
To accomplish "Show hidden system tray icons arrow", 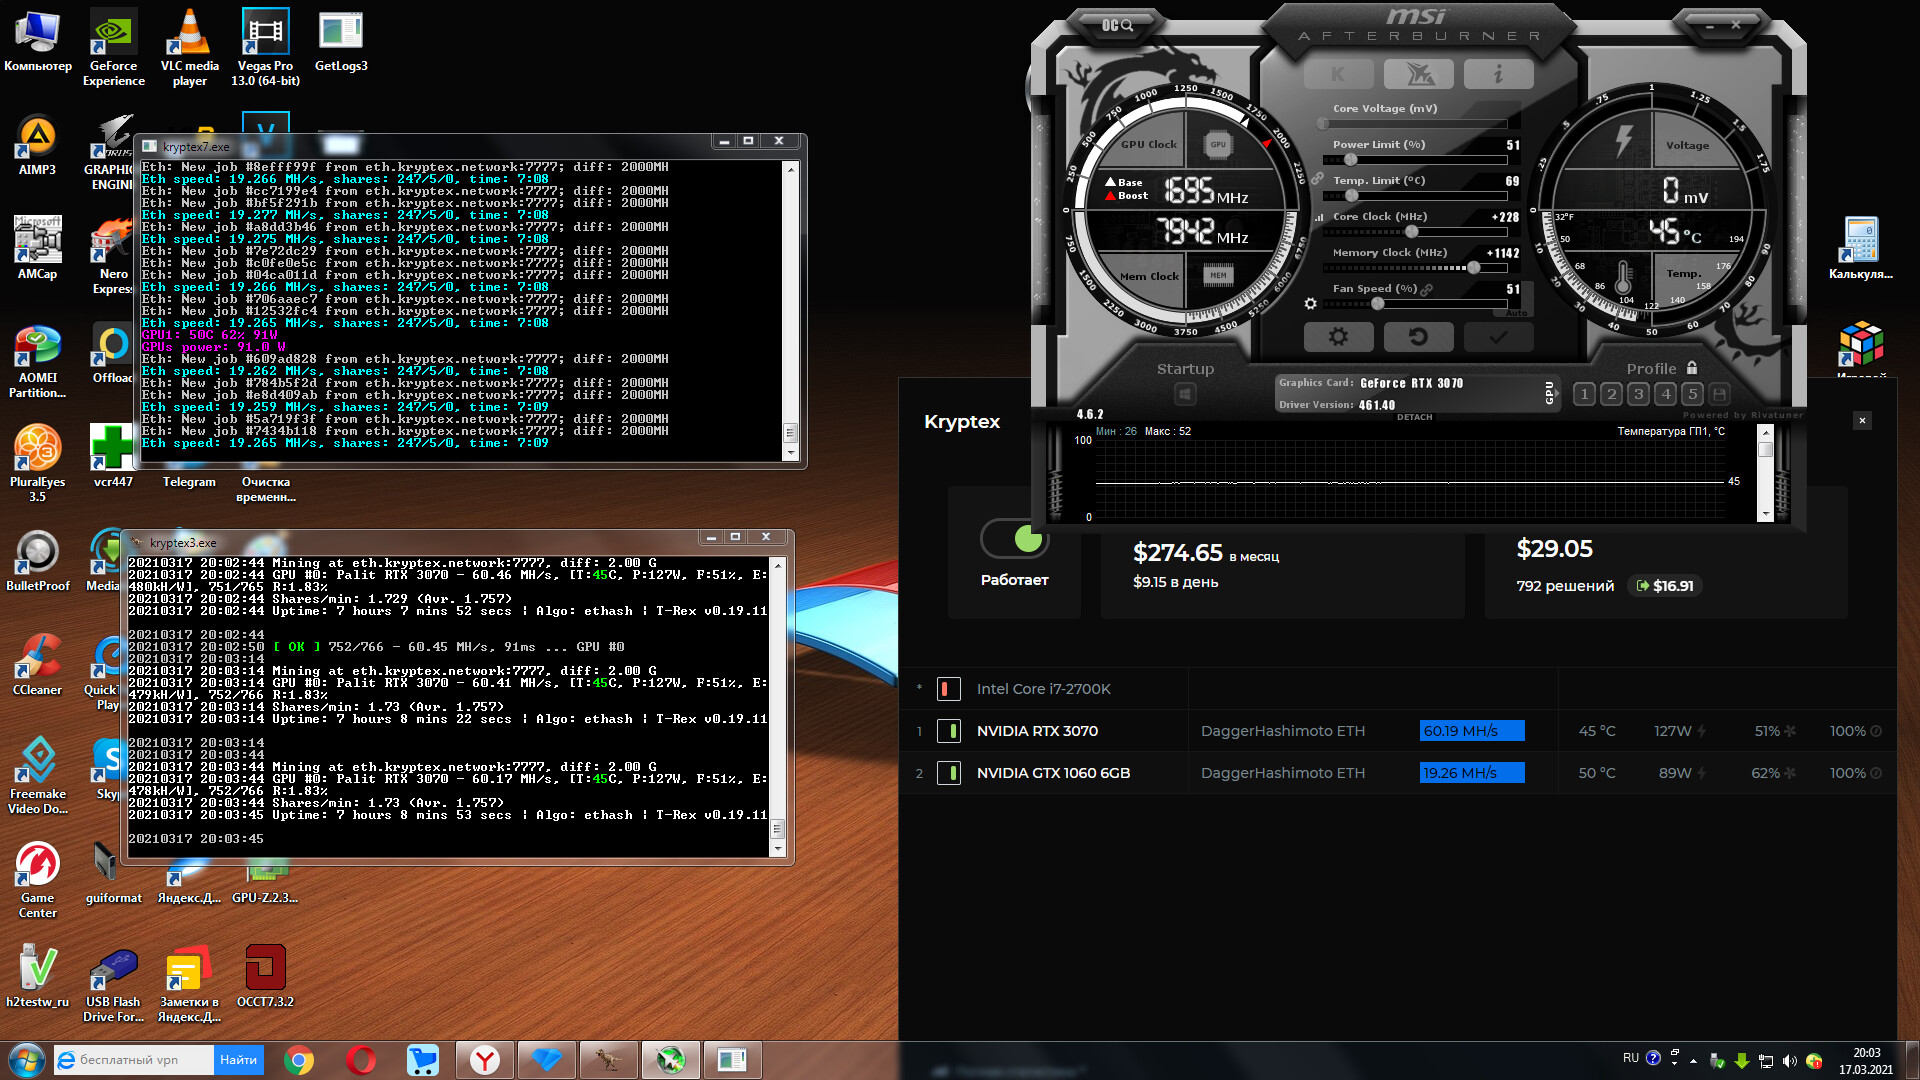I will [1693, 1061].
